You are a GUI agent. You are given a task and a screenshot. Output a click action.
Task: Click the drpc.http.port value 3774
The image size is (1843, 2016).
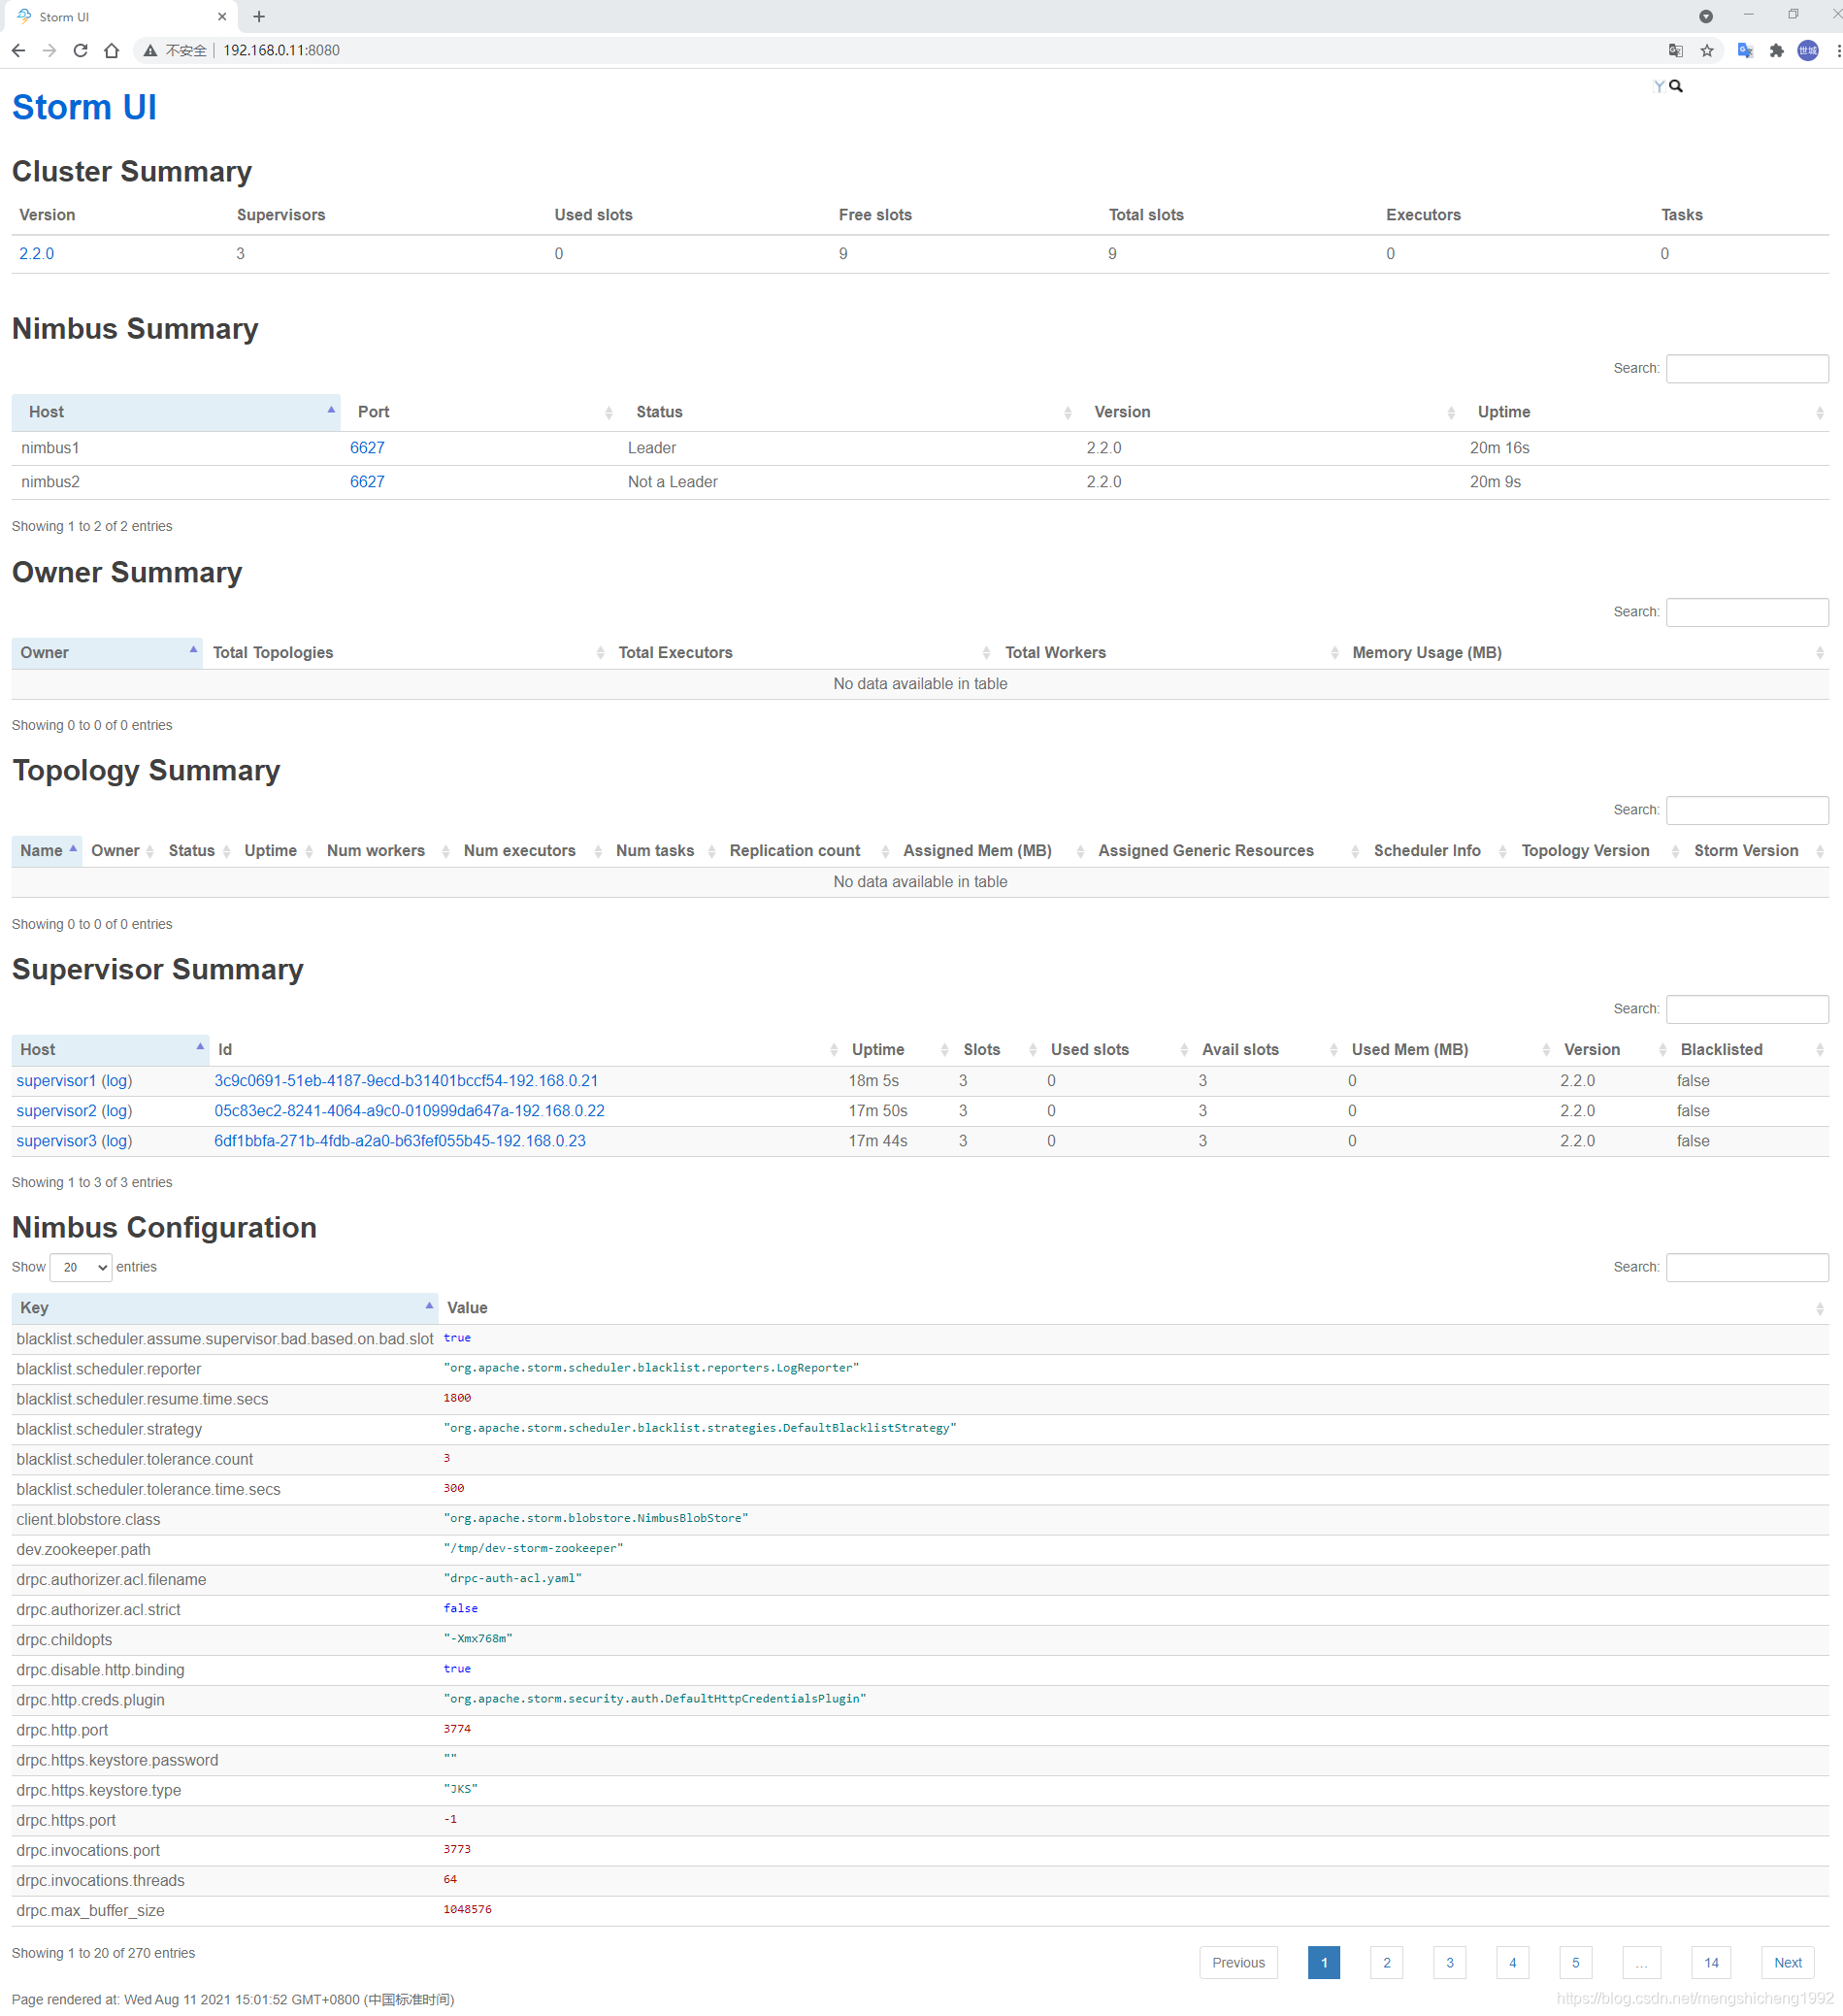(457, 1728)
